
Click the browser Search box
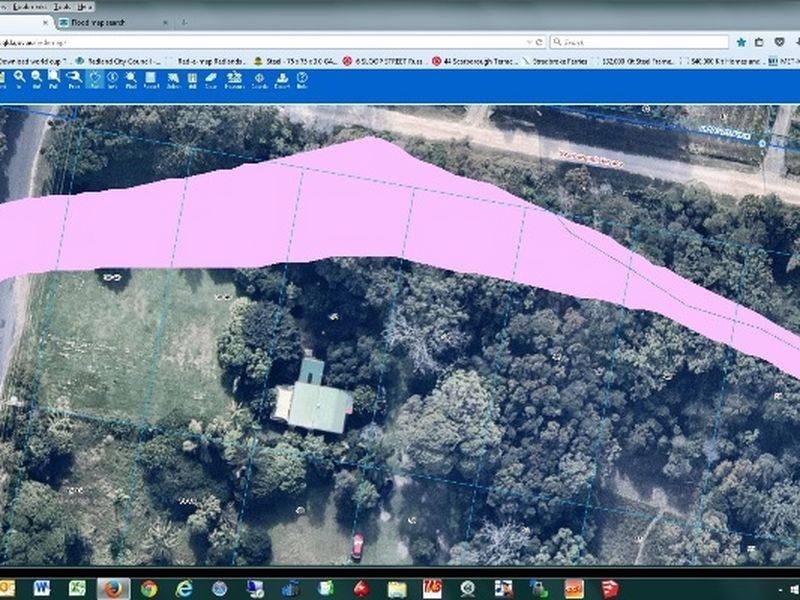pyautogui.click(x=639, y=42)
